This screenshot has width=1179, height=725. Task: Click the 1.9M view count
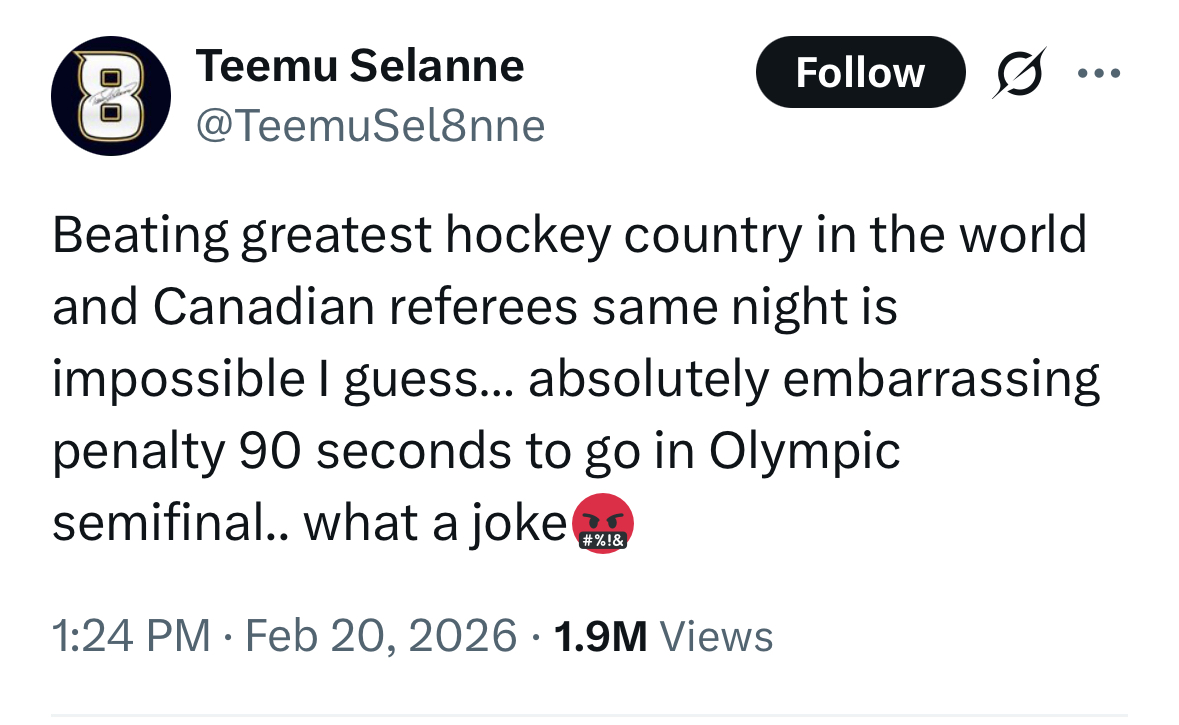coord(600,636)
